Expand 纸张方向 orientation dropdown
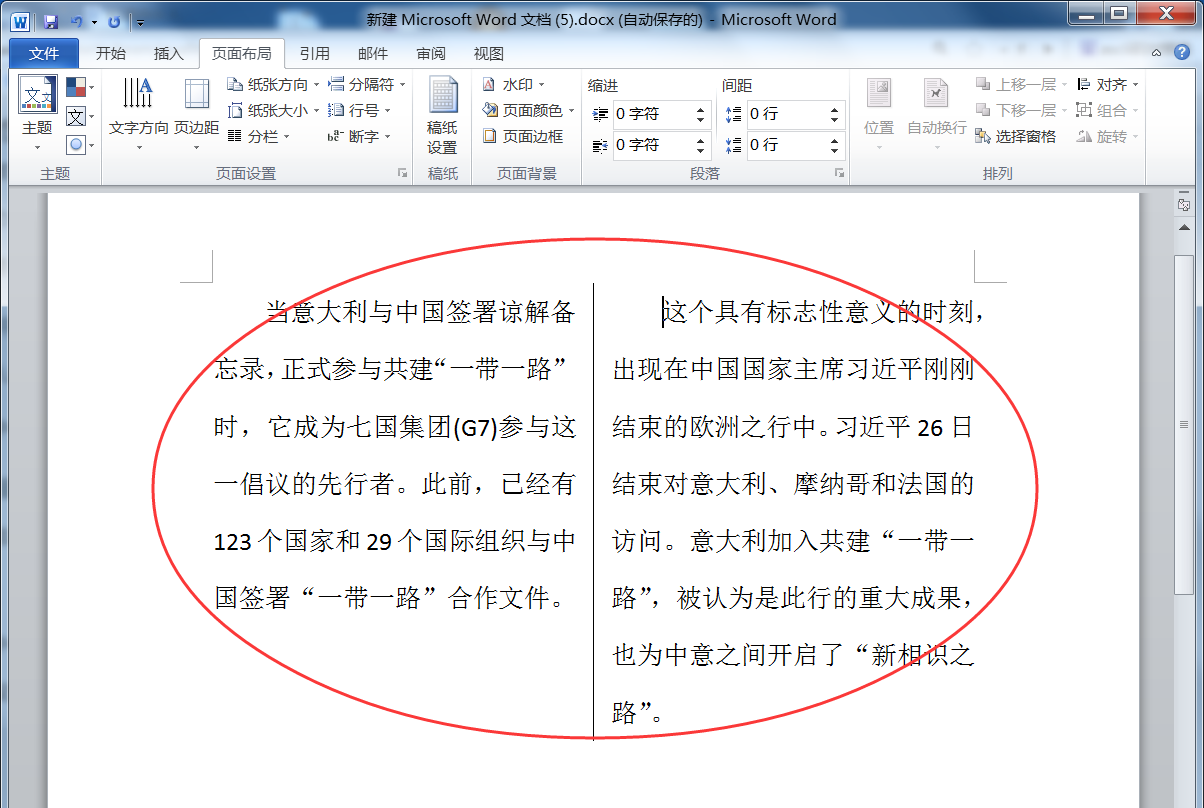The width and height of the screenshot is (1204, 808). click(273, 85)
